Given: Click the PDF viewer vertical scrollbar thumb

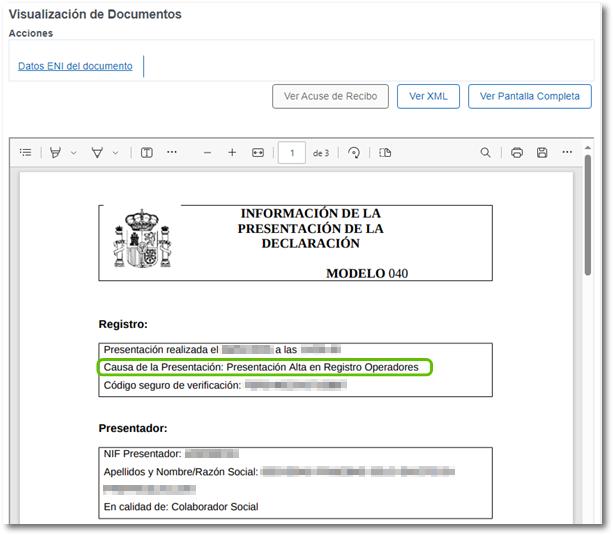Looking at the screenshot, I should coord(588,215).
